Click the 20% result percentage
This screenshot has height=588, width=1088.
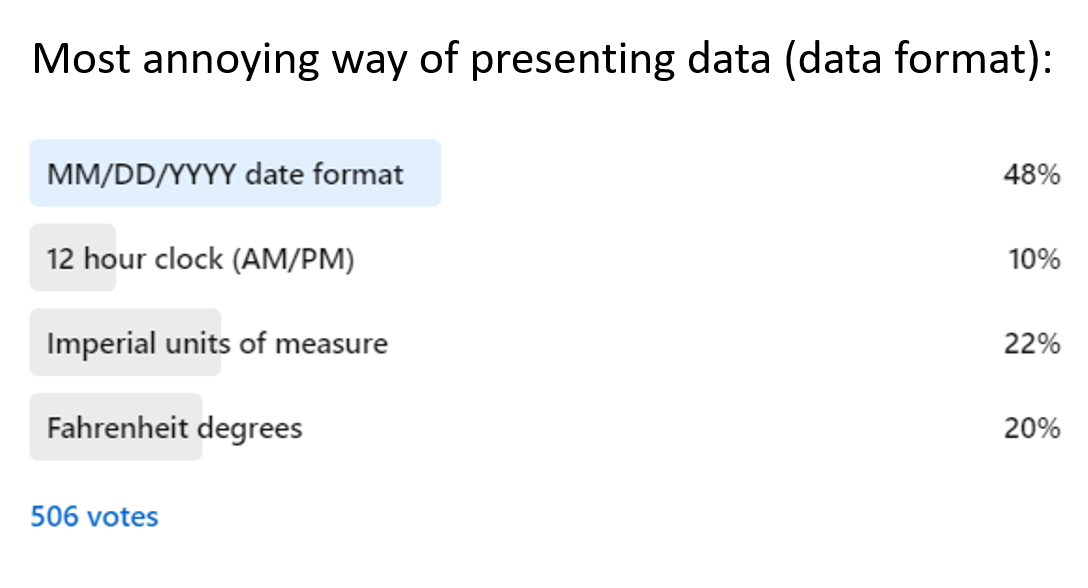click(1031, 429)
